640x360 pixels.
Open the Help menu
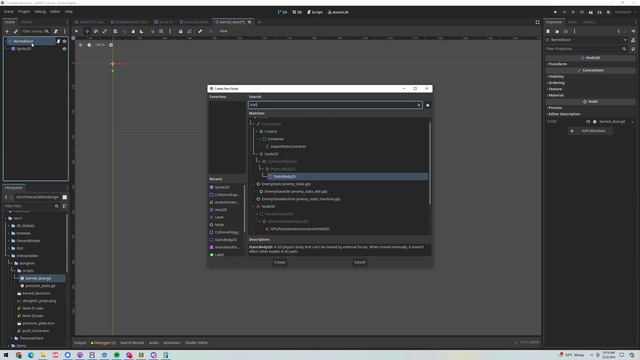tap(69, 12)
